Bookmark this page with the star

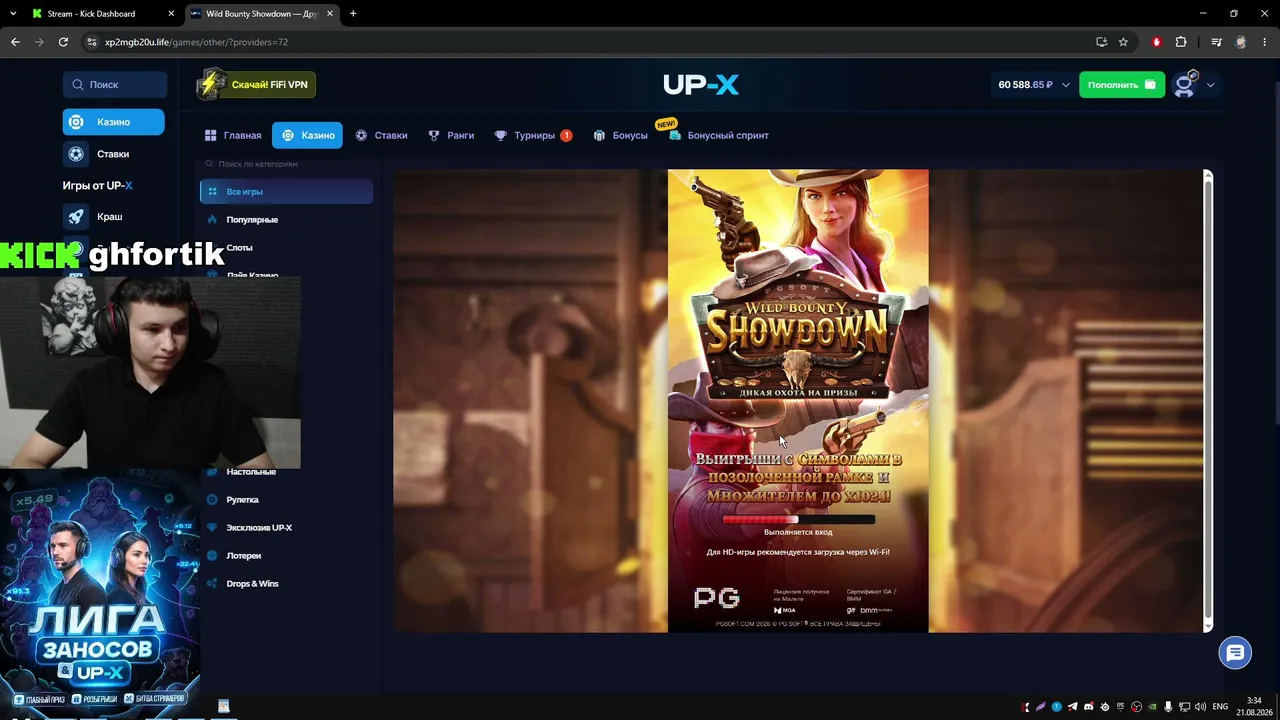coord(1123,42)
